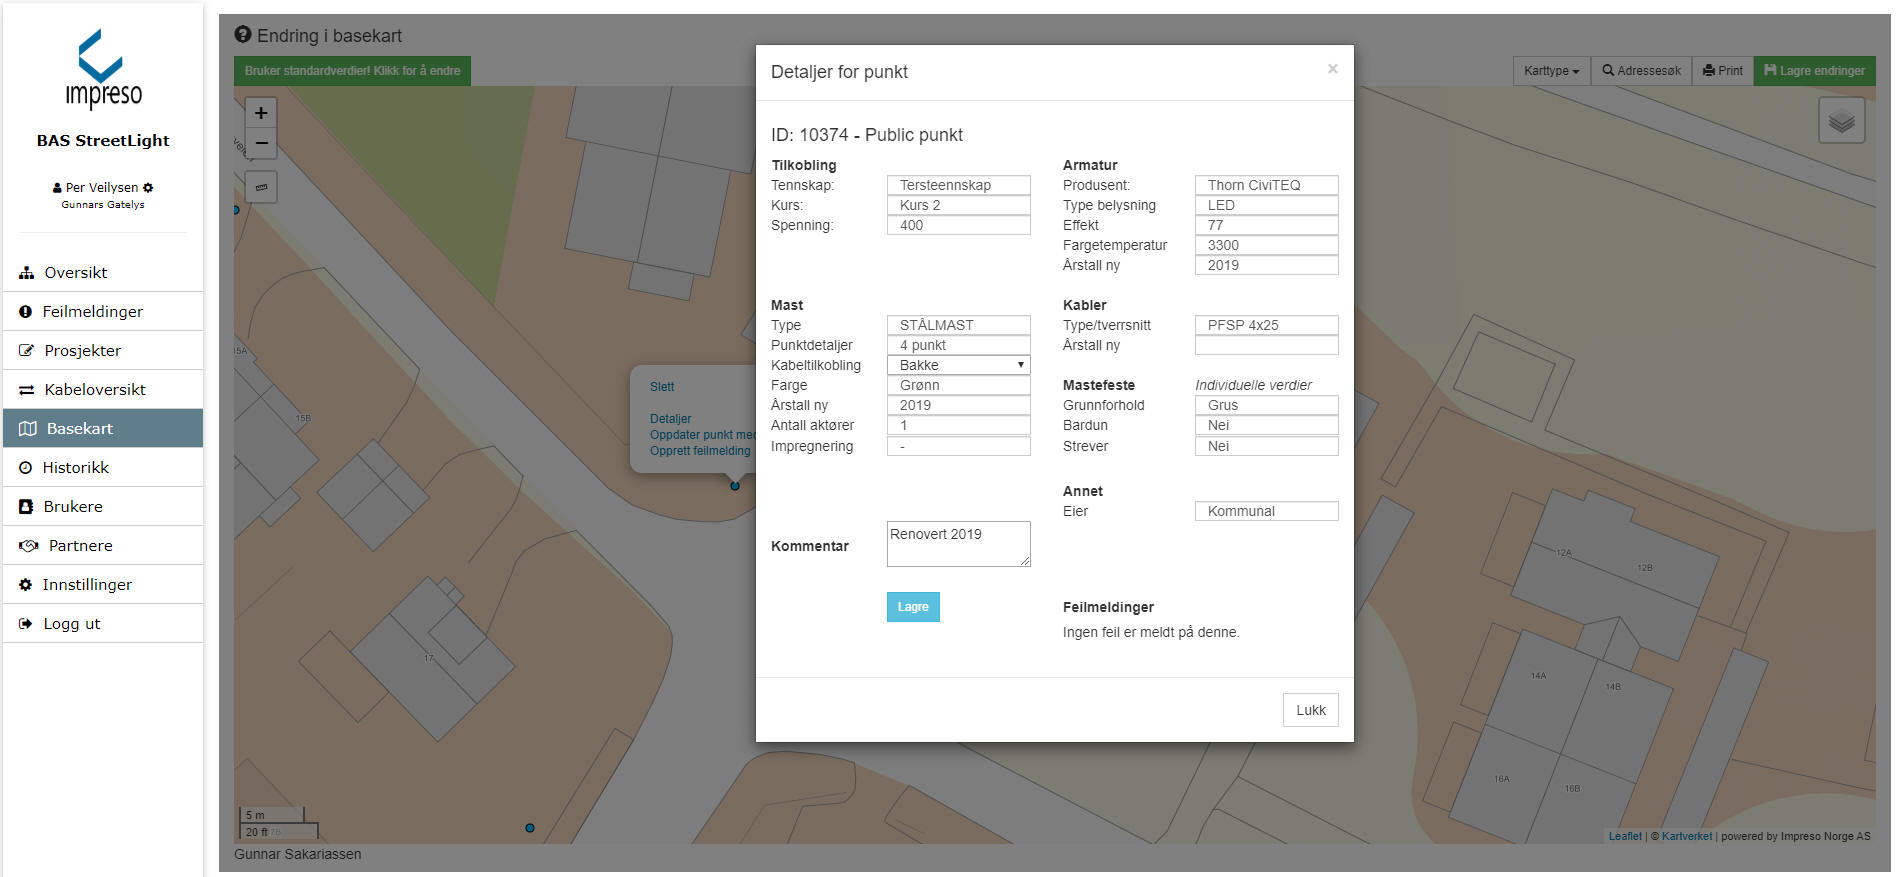
Task: Click the help icon beside Endring i basekart
Action: (x=243, y=35)
